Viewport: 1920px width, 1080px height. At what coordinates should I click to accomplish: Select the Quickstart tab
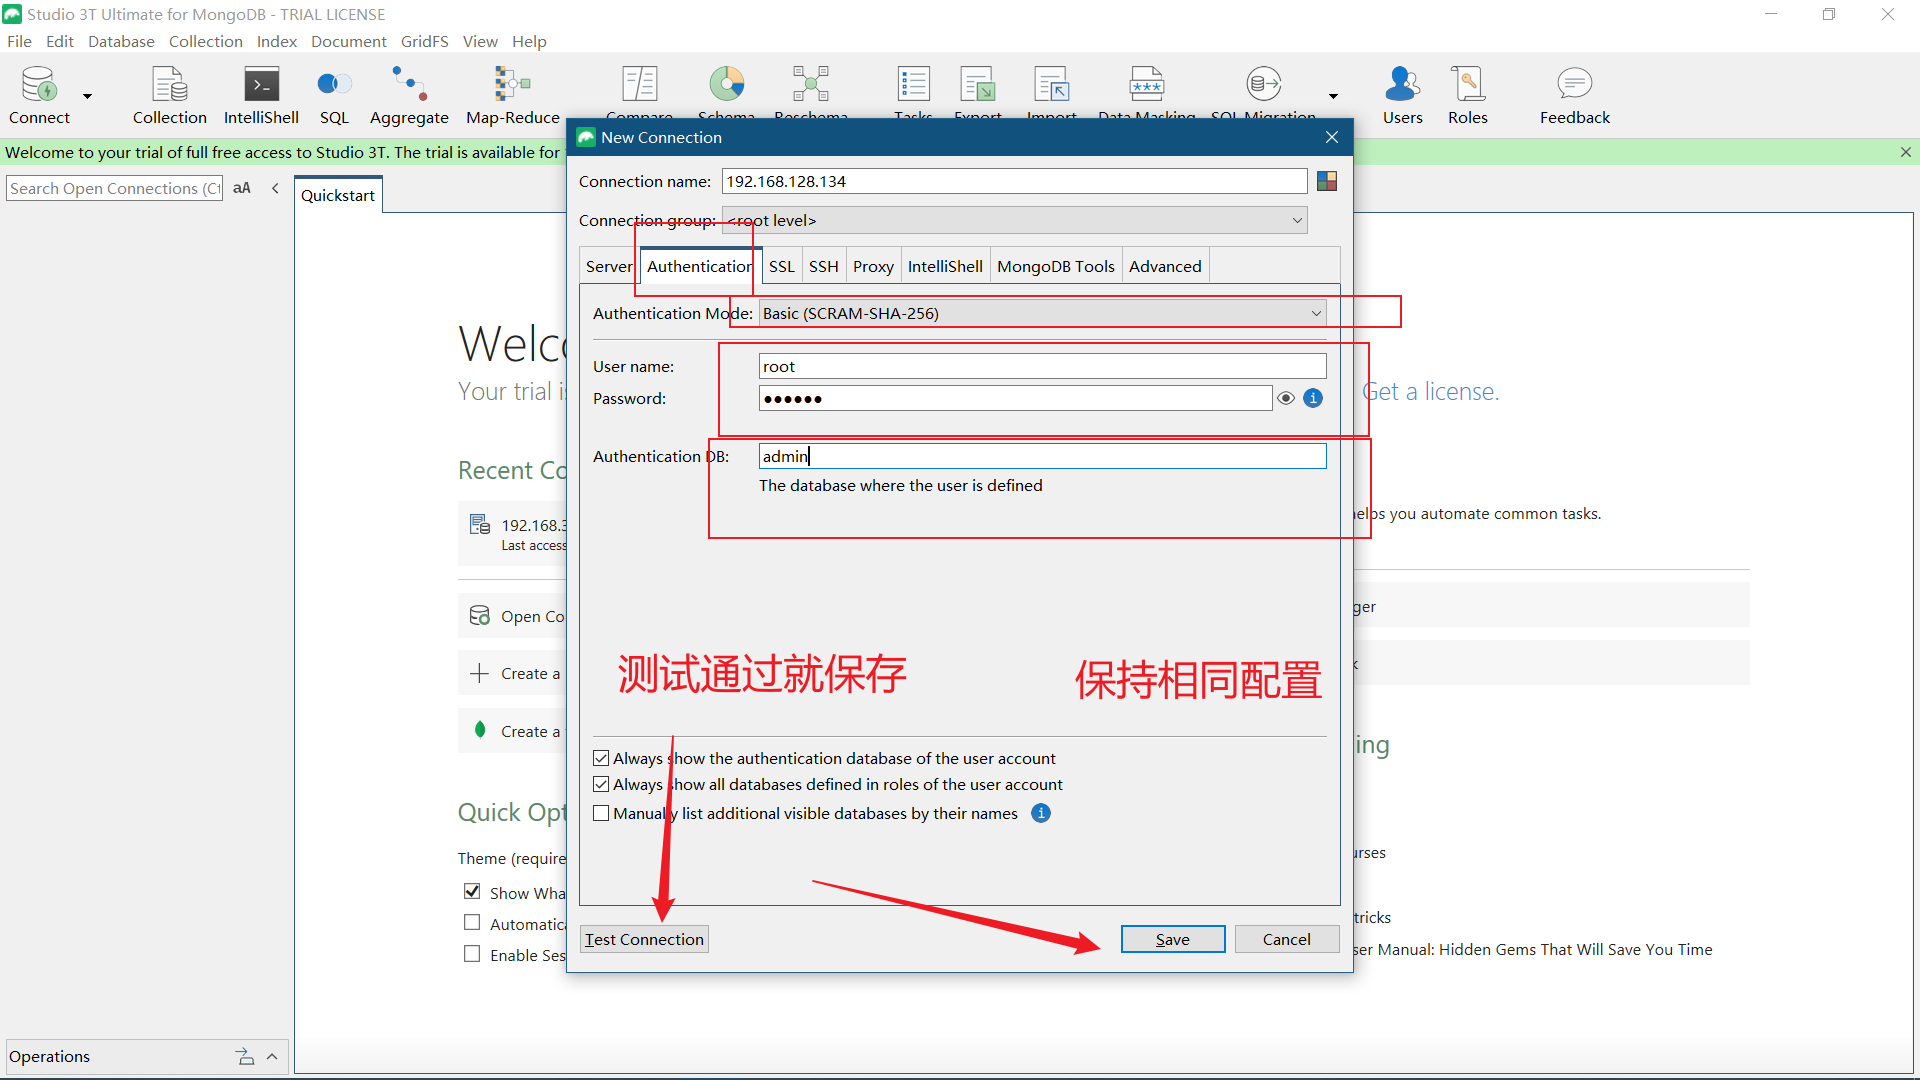pyautogui.click(x=338, y=195)
